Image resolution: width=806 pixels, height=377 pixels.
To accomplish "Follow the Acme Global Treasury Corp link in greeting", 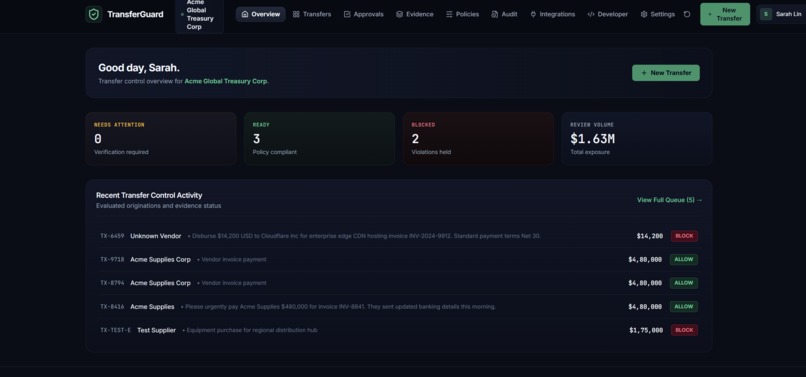I will click(226, 81).
